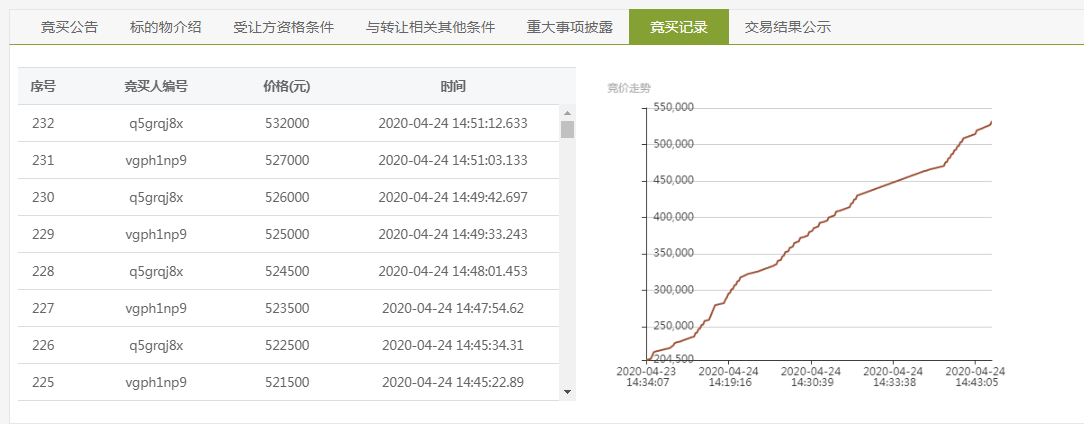The width and height of the screenshot is (1084, 424).
Task: Click bidder vgph1np9 in row 225
Action: coord(156,382)
